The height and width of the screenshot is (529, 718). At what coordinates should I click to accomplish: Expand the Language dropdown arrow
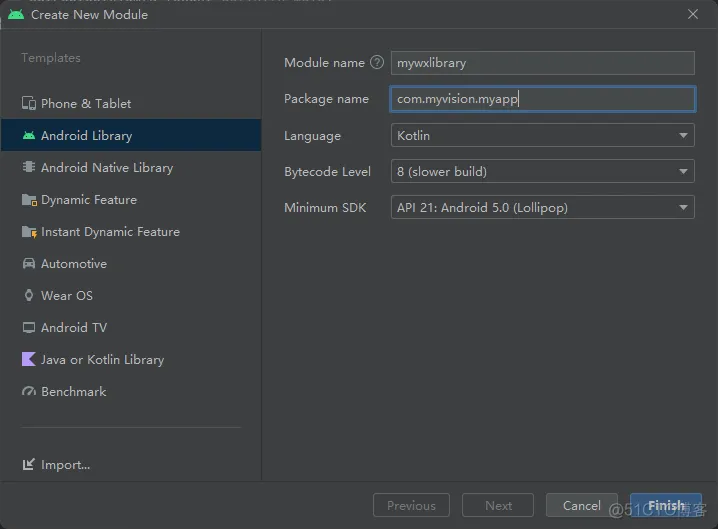[683, 136]
